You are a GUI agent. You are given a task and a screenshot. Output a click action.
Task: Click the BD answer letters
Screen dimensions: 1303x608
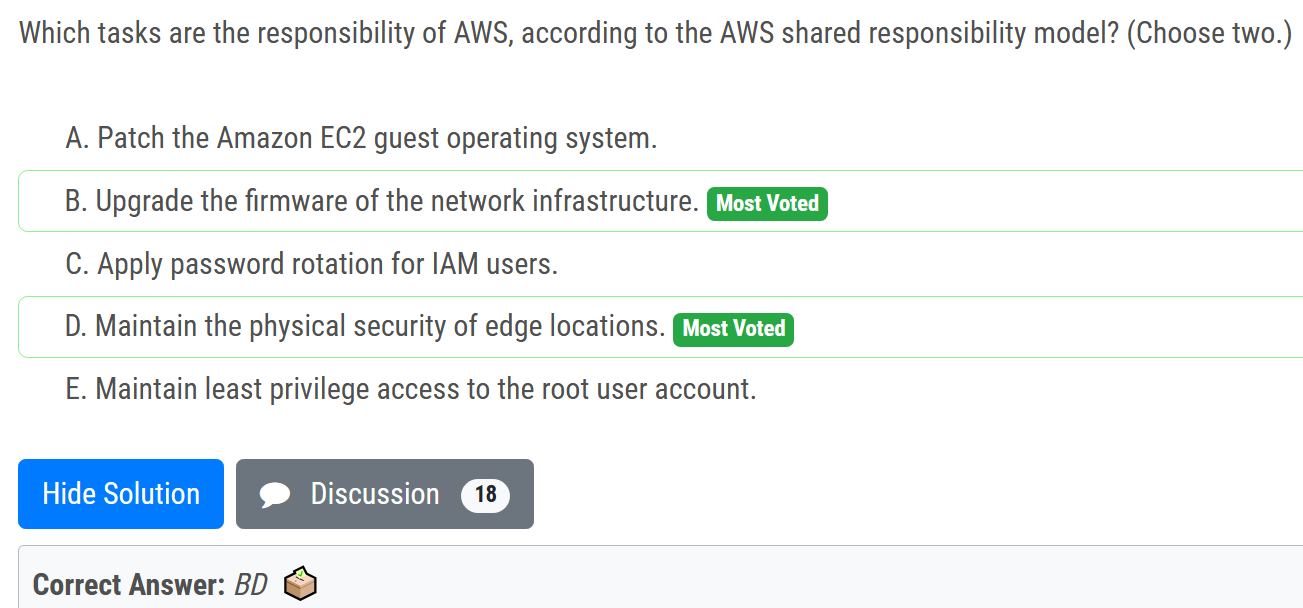pos(250,585)
